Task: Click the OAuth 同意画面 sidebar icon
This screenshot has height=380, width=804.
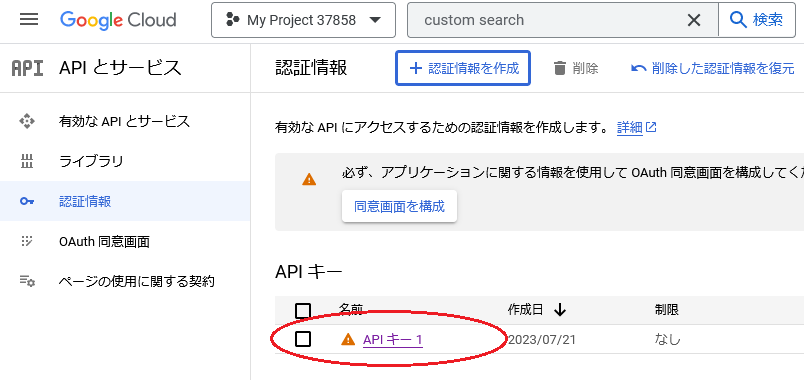Action: (27, 241)
